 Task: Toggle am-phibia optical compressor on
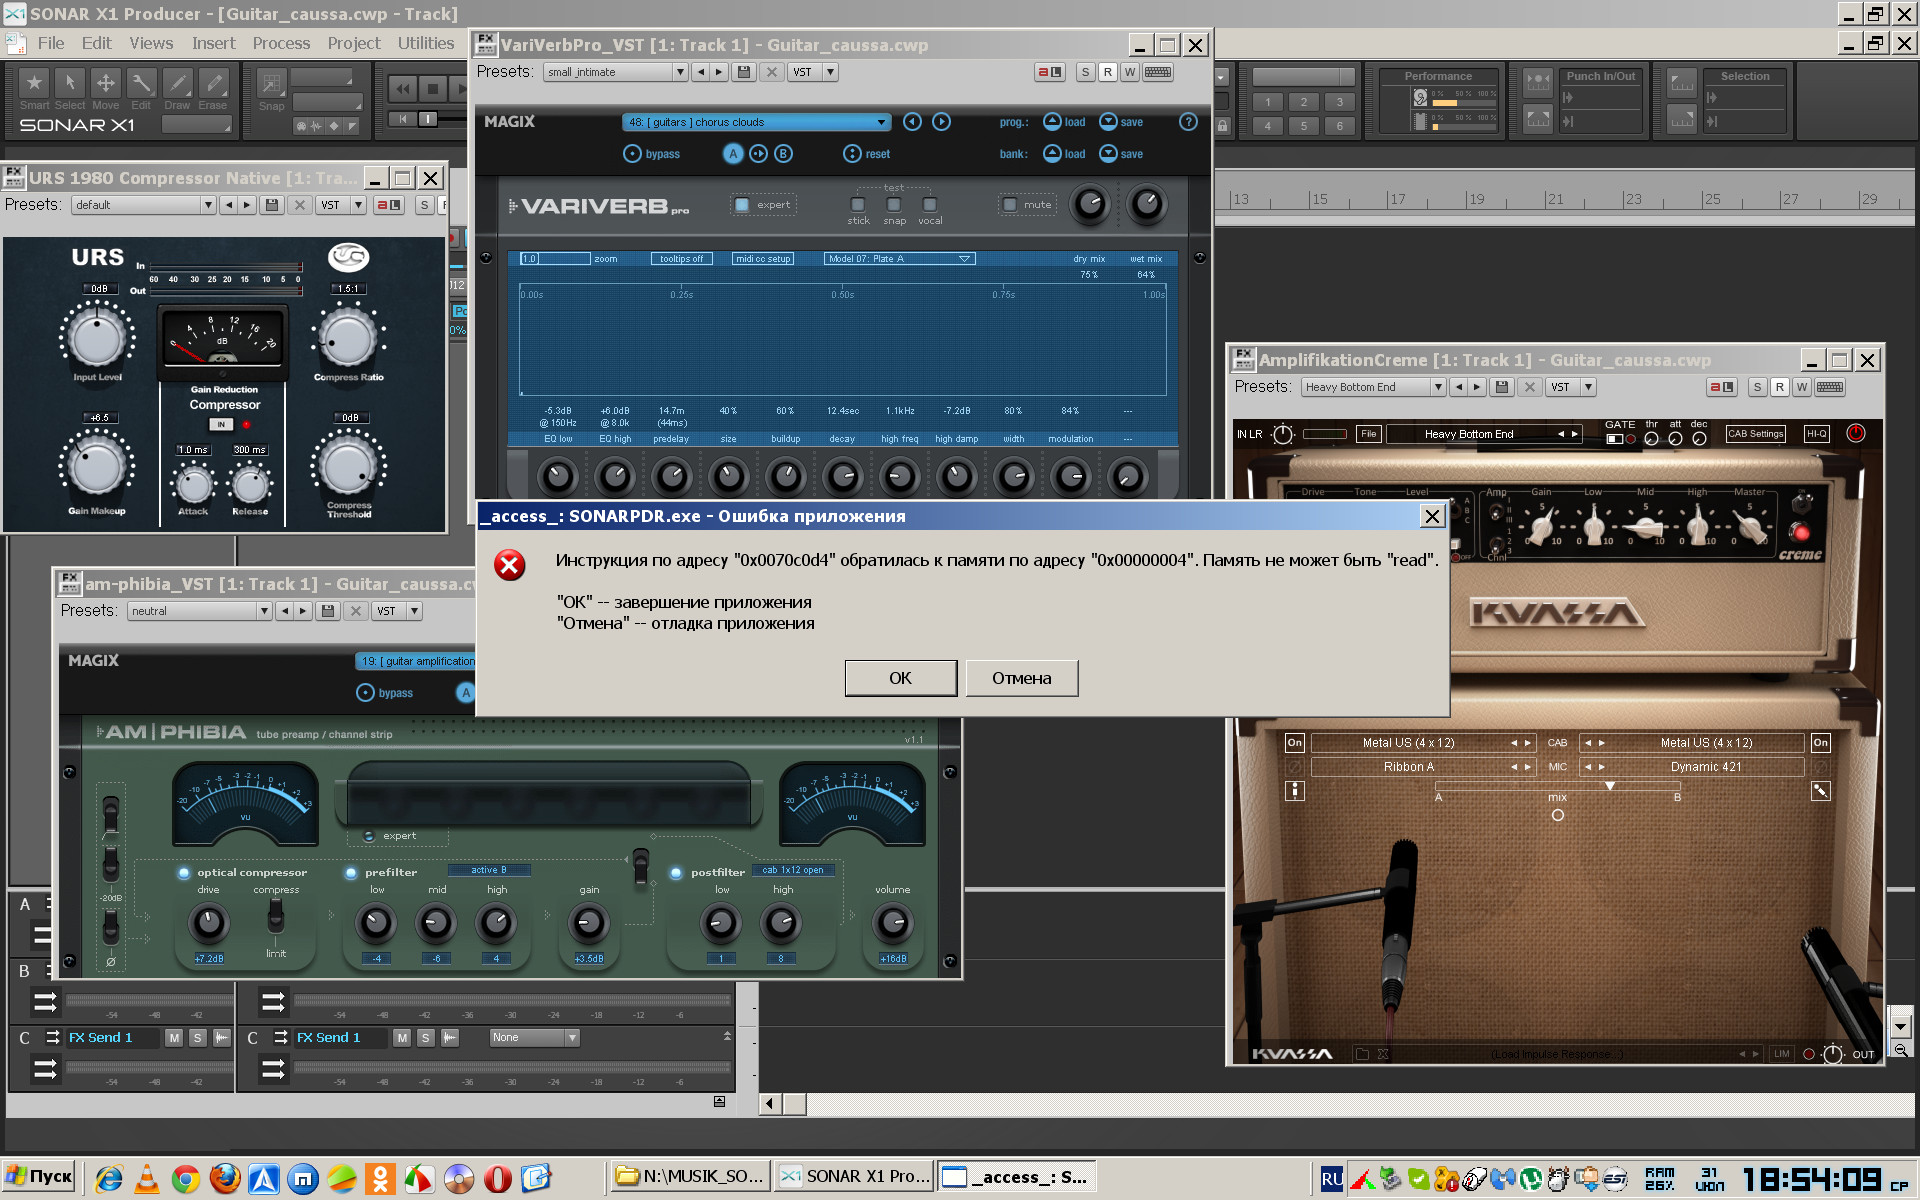coord(184,873)
